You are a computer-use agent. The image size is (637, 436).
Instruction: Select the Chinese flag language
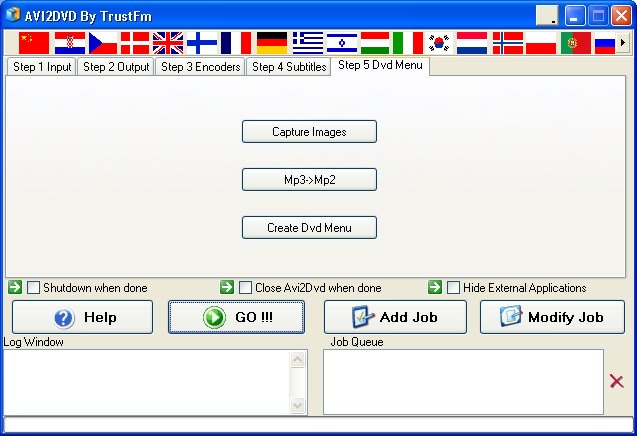34,43
